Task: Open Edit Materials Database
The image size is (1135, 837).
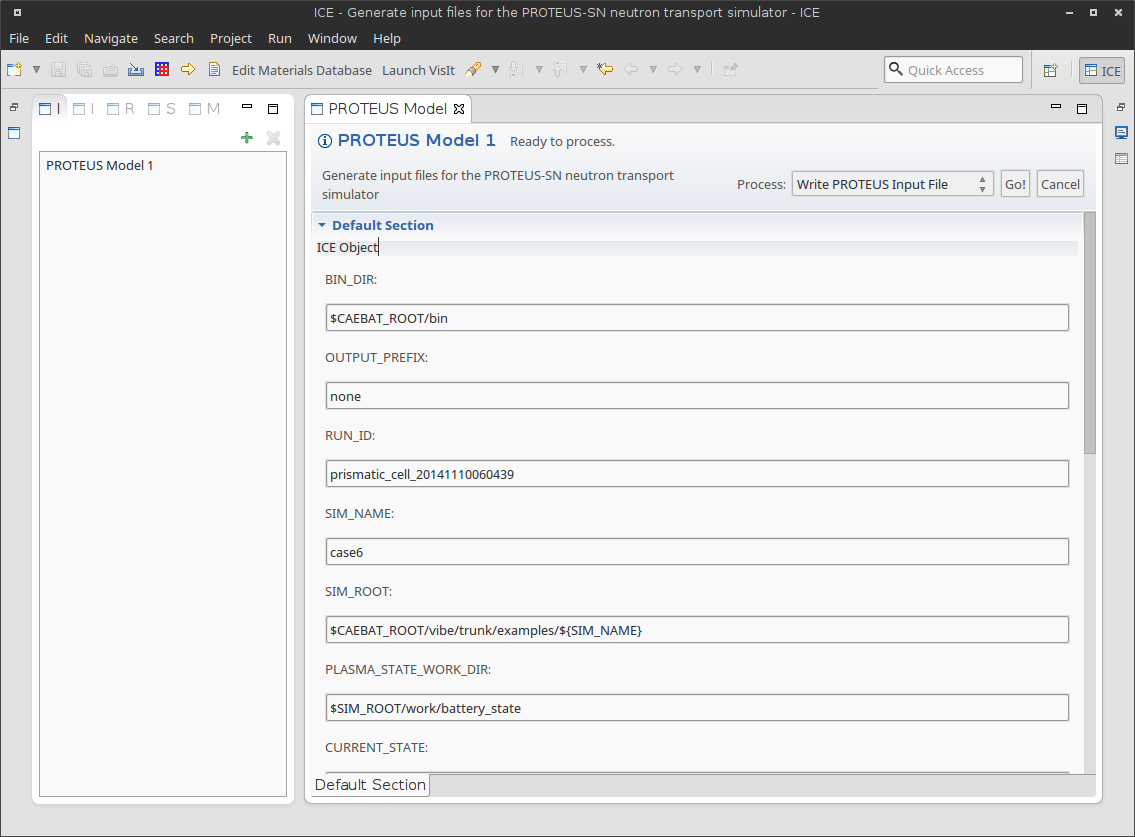Action: tap(302, 70)
